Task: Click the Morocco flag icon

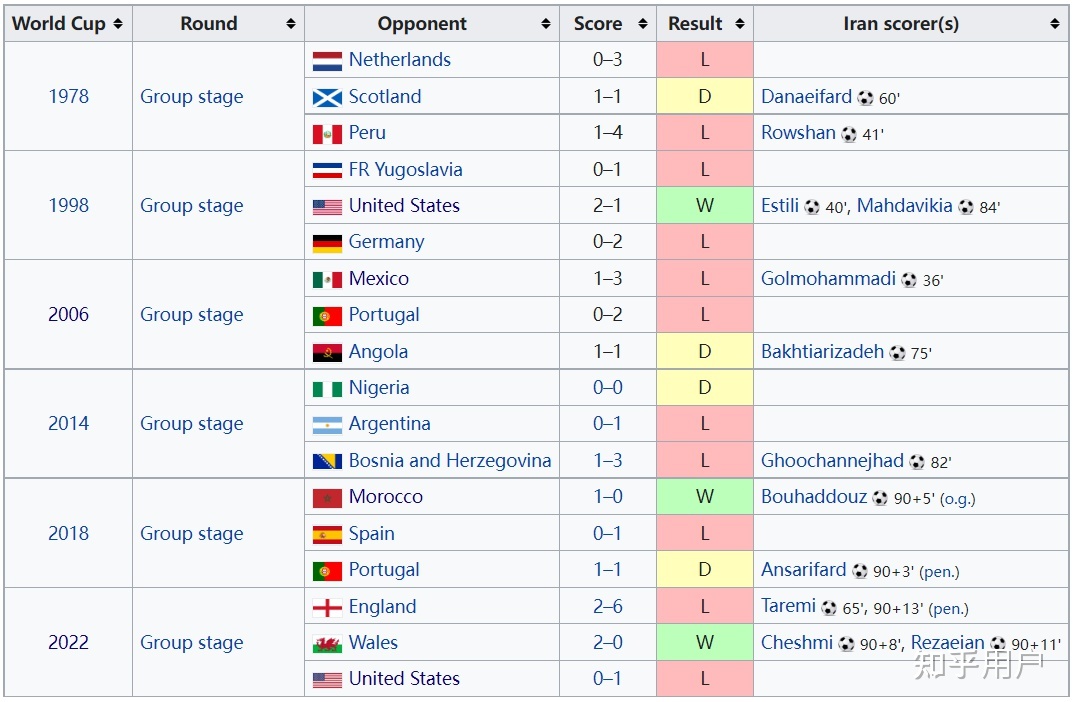Action: [x=327, y=498]
